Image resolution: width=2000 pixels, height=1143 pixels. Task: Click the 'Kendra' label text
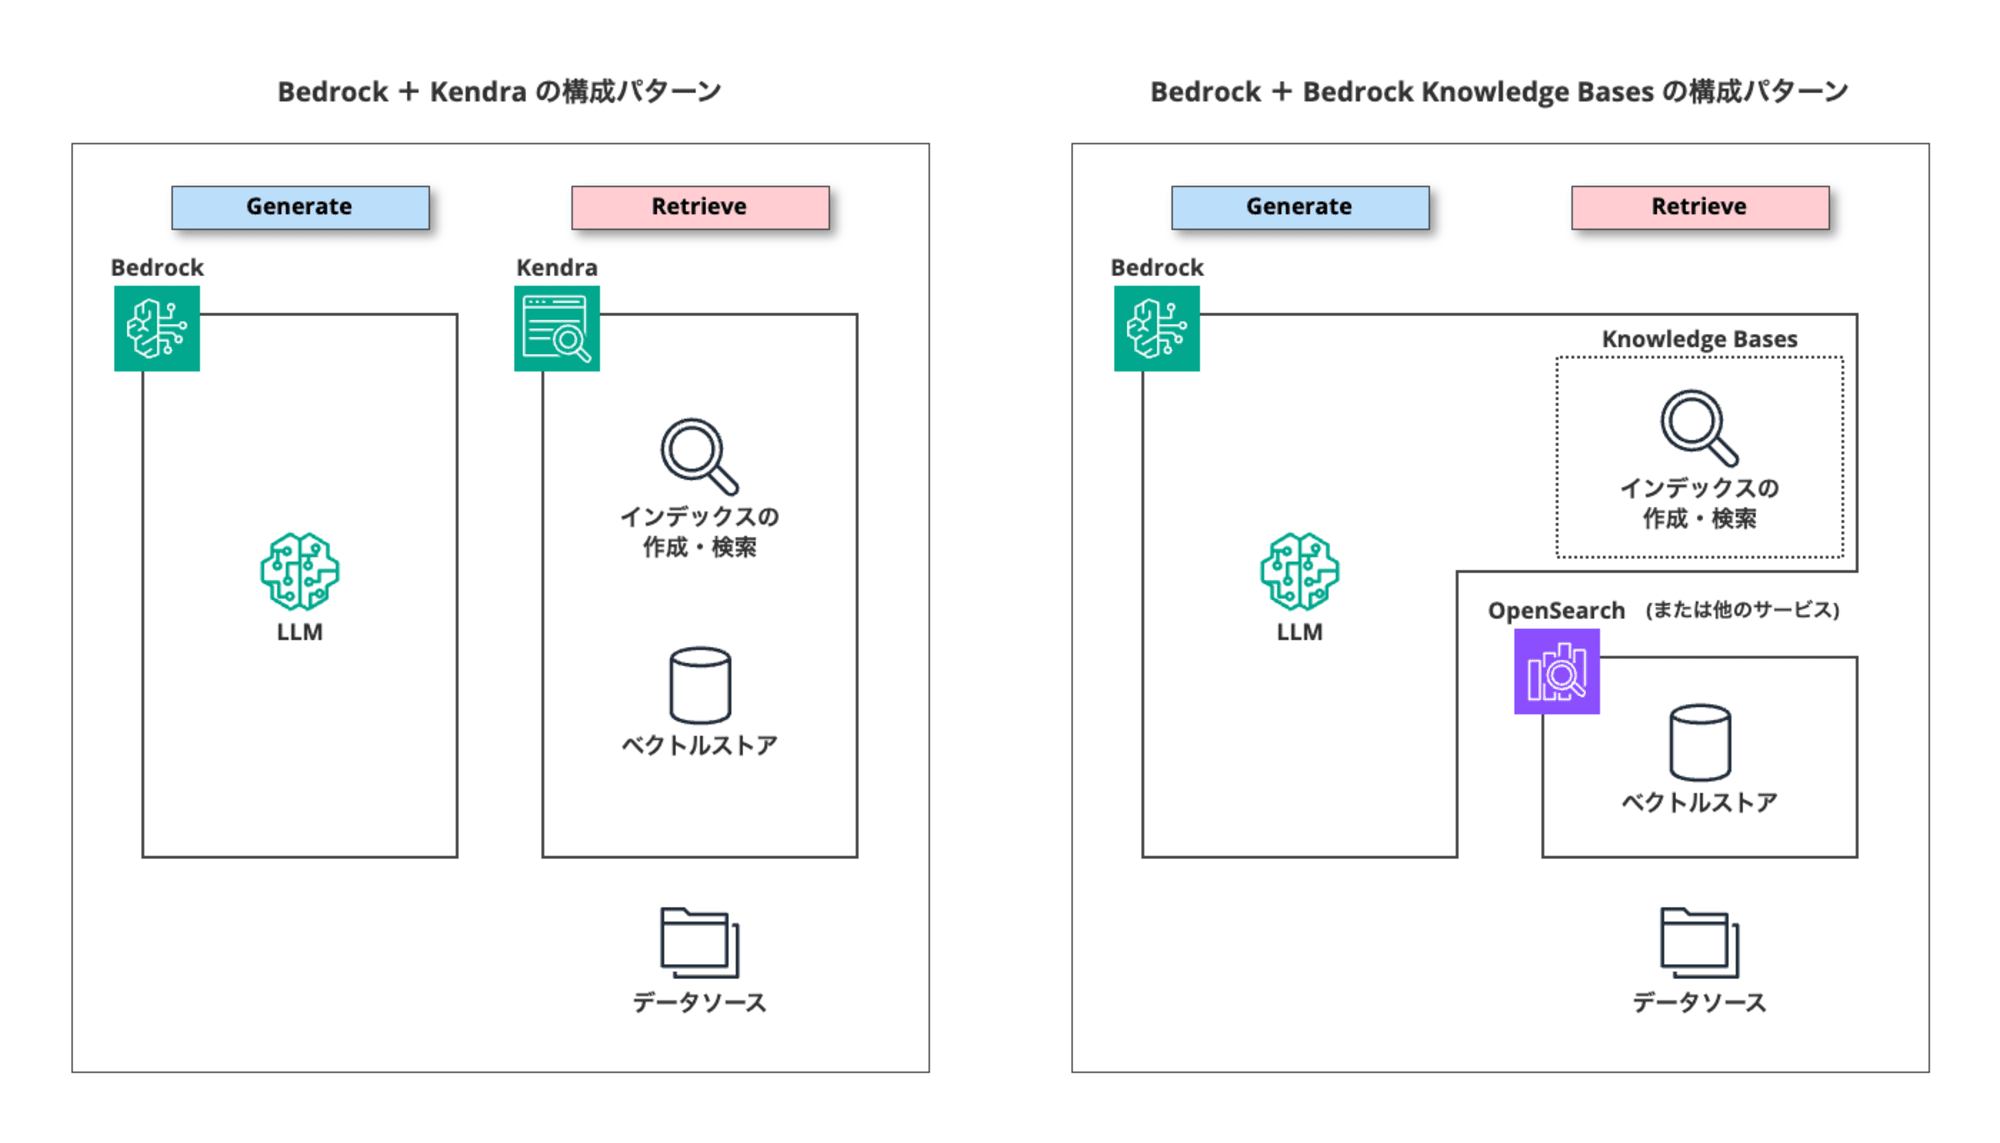click(557, 268)
